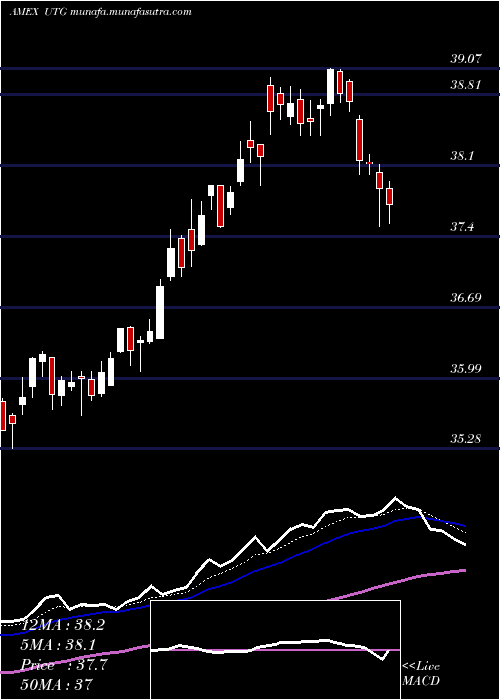500x700 pixels.
Task: Click the 35.28 price level label
Action: coord(466,439)
